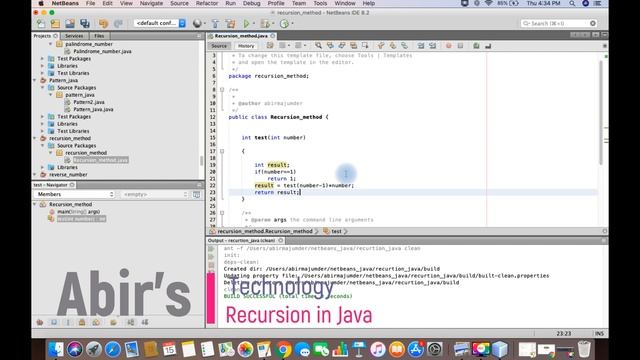This screenshot has height=360, width=640.
Task: Click Start Macro Recording red icon
Action: [449, 46]
